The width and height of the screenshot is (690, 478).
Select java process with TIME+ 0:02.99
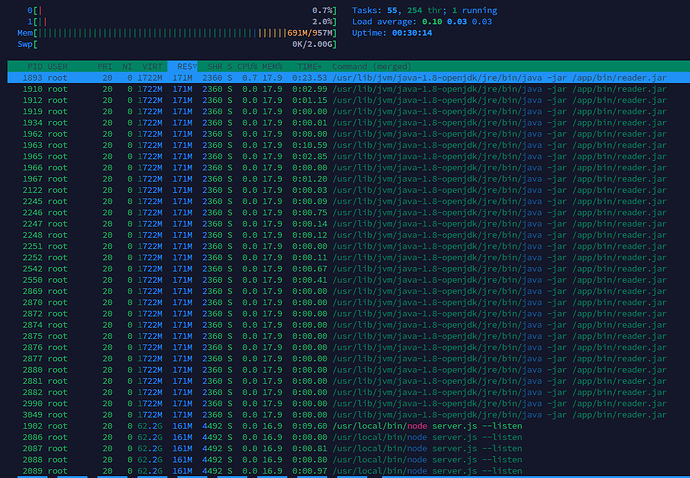[x=349, y=89]
